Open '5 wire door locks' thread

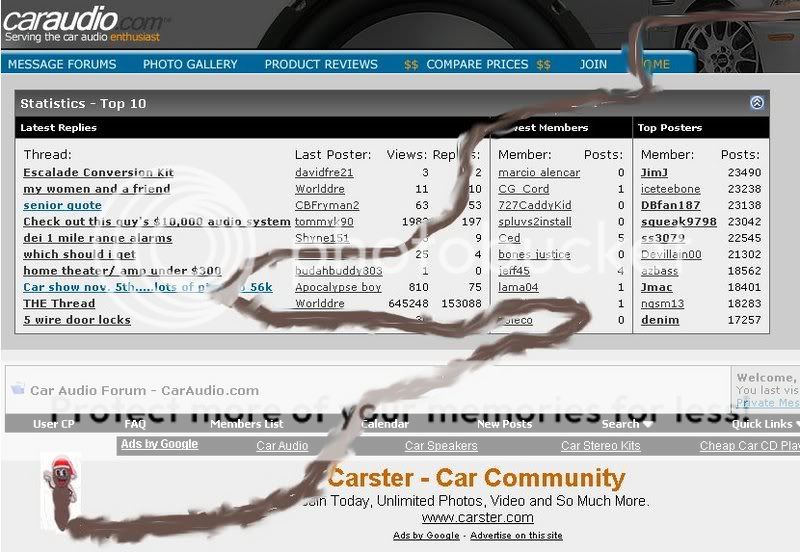click(77, 320)
